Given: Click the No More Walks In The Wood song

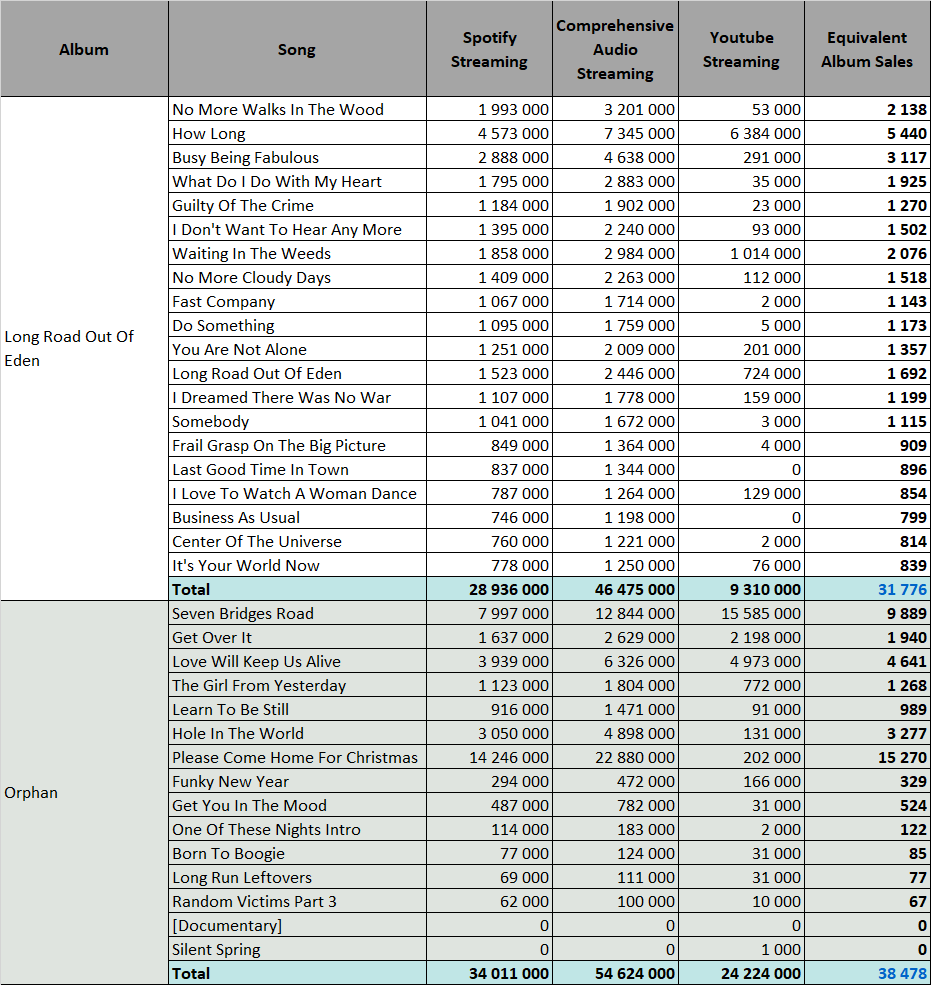Looking at the screenshot, I should coord(297,109).
